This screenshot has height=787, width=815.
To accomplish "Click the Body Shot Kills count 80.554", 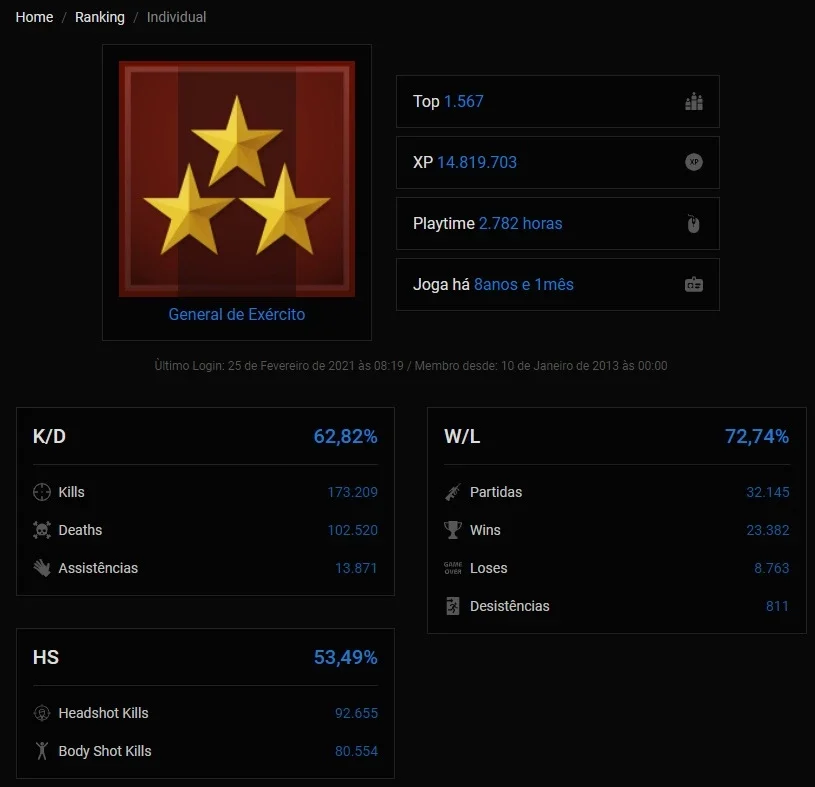I will 357,751.
